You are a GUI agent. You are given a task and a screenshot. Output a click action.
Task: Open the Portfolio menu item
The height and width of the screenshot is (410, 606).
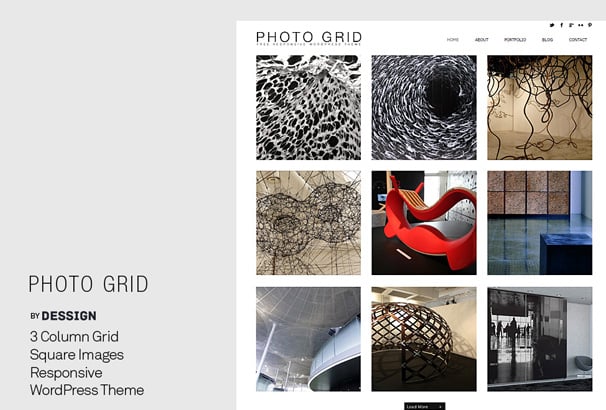515,40
